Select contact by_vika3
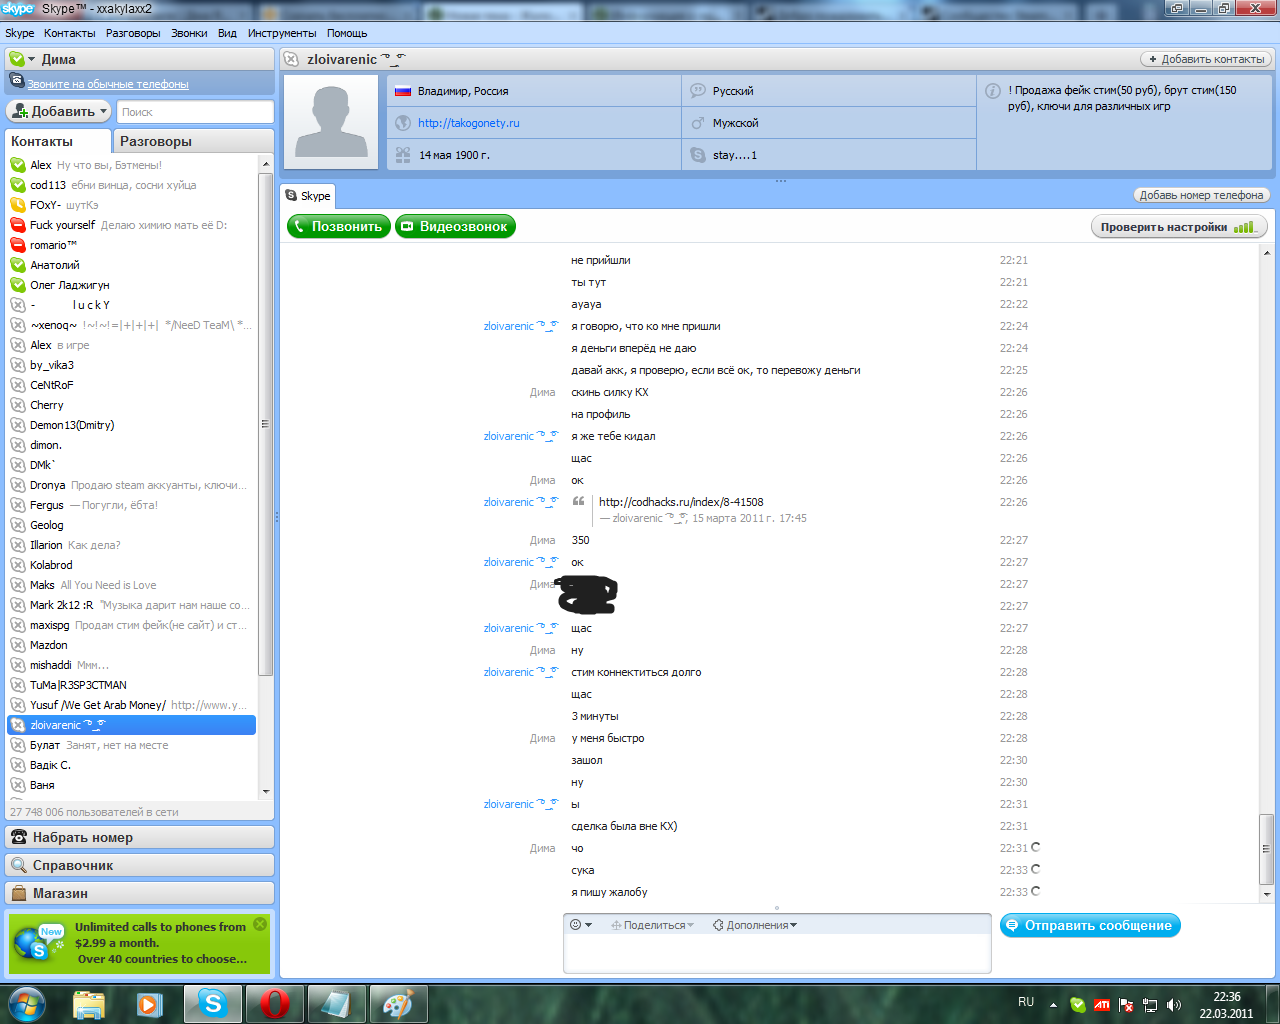The height and width of the screenshot is (1024, 1280). 132,365
